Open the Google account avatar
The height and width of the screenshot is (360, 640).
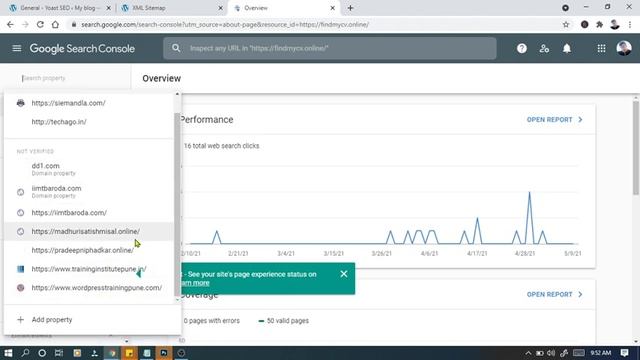click(624, 49)
